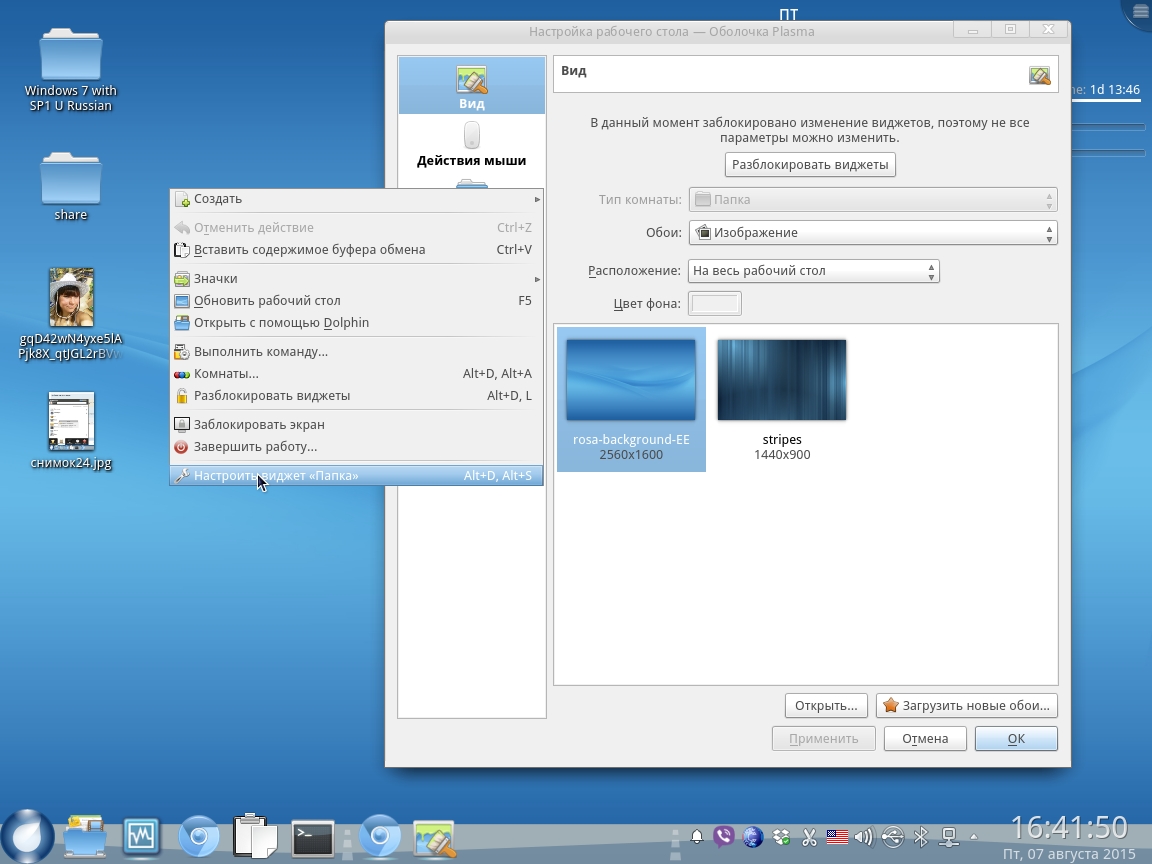Expand the Создать submenu
1152x864 pixels.
point(356,199)
